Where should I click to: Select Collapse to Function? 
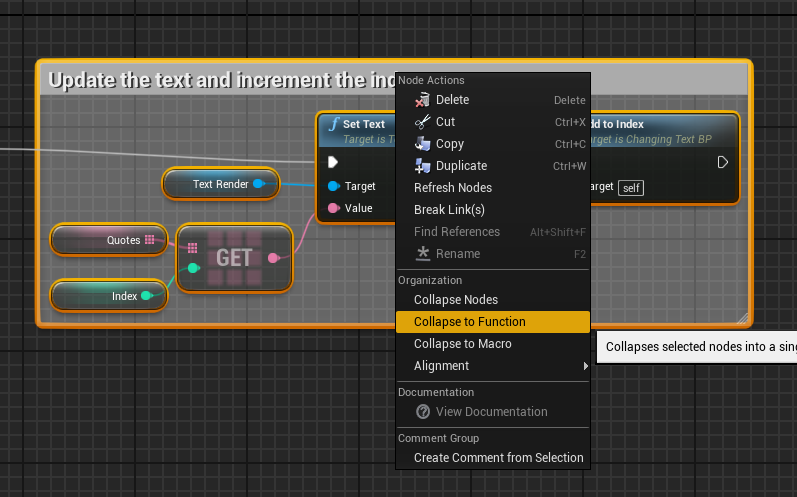coord(493,322)
